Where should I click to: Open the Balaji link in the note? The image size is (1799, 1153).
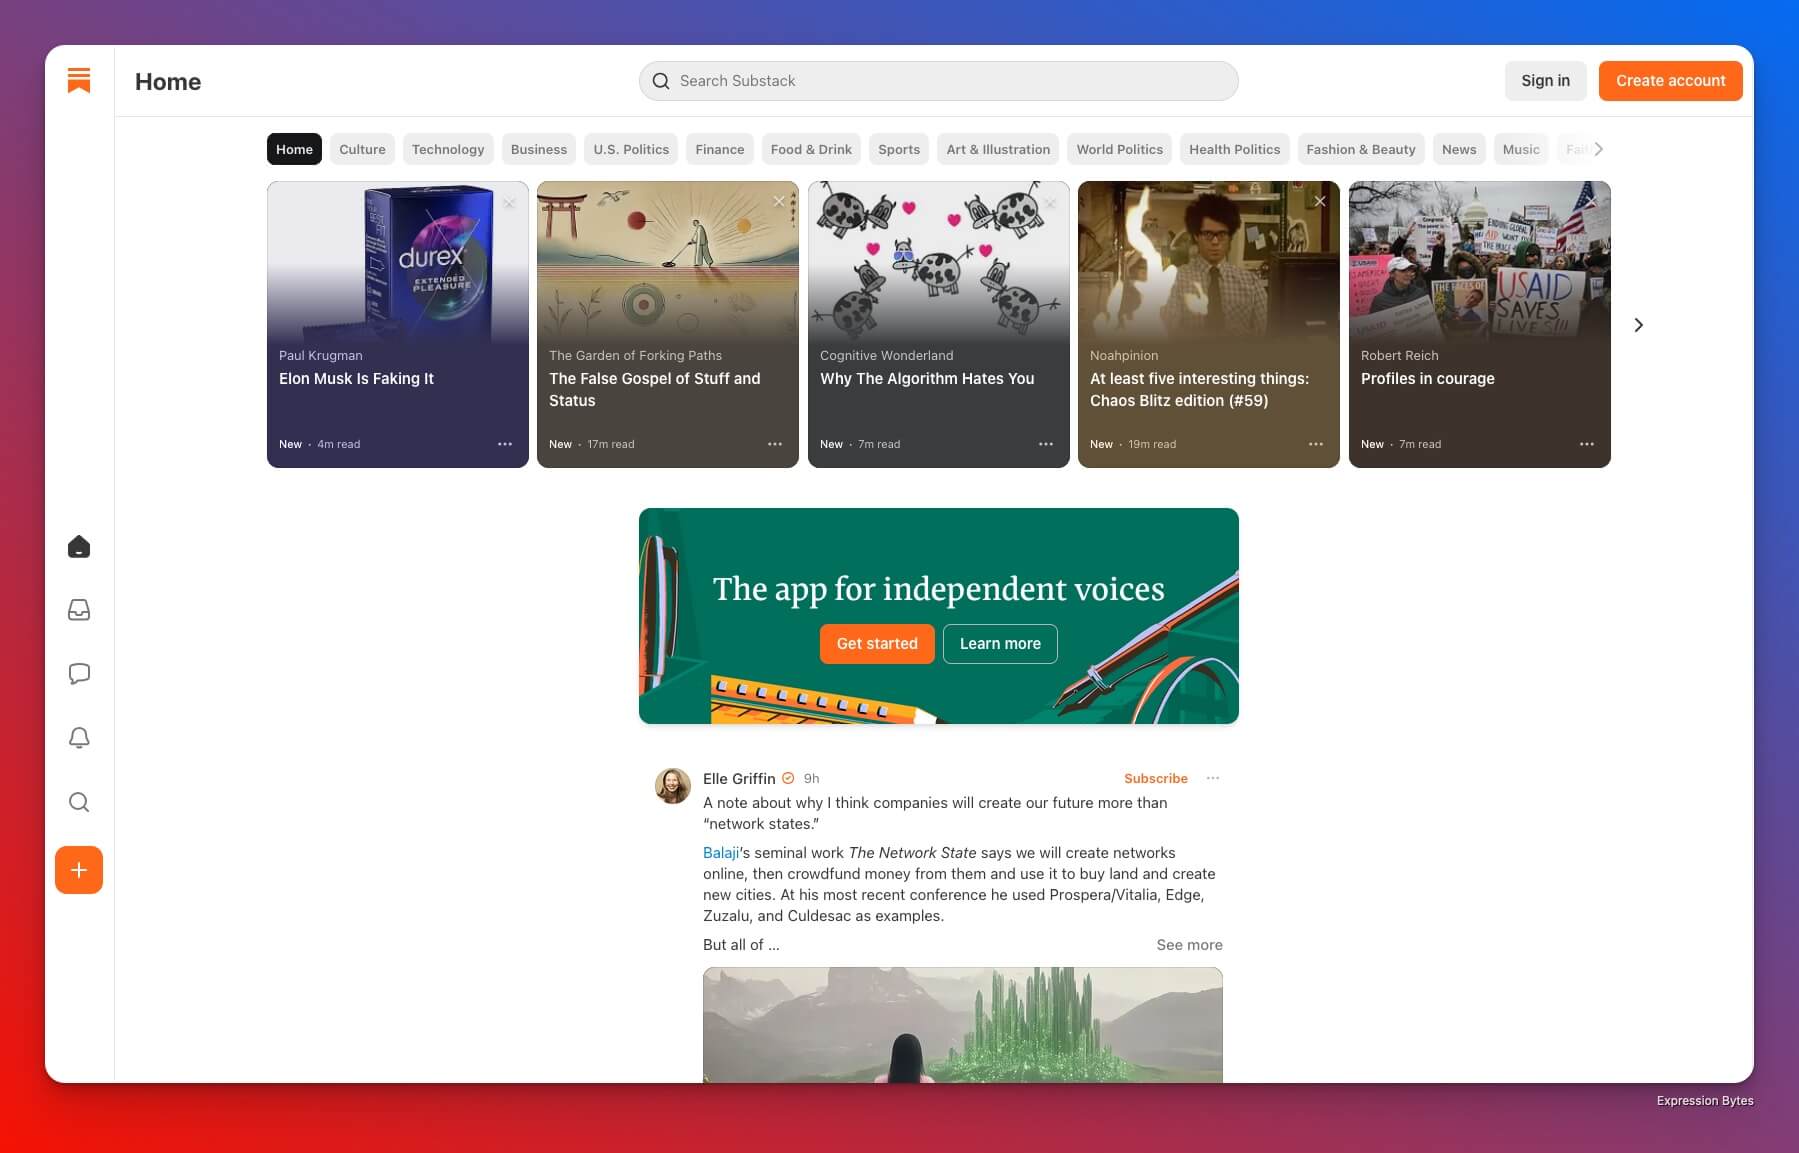coord(721,853)
